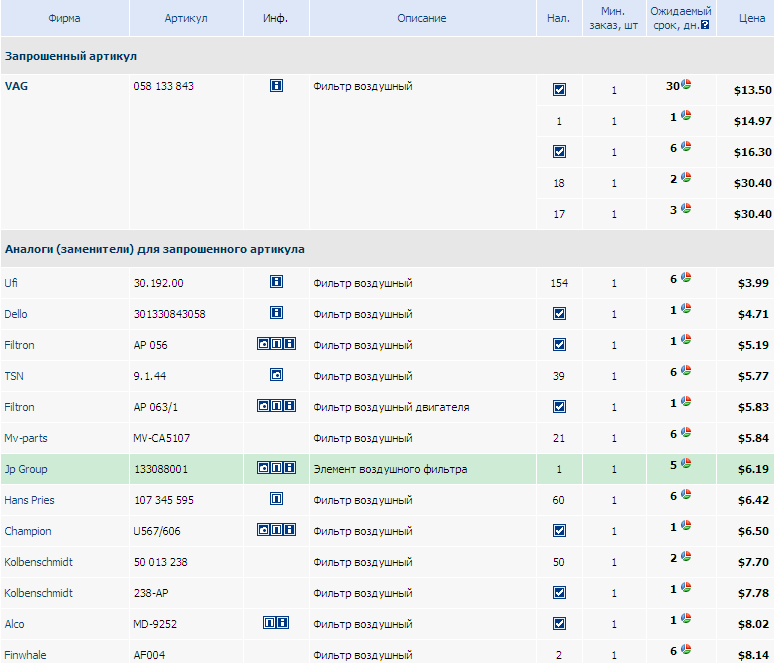Open the delivery pie chart in the Ufi row

(686, 277)
